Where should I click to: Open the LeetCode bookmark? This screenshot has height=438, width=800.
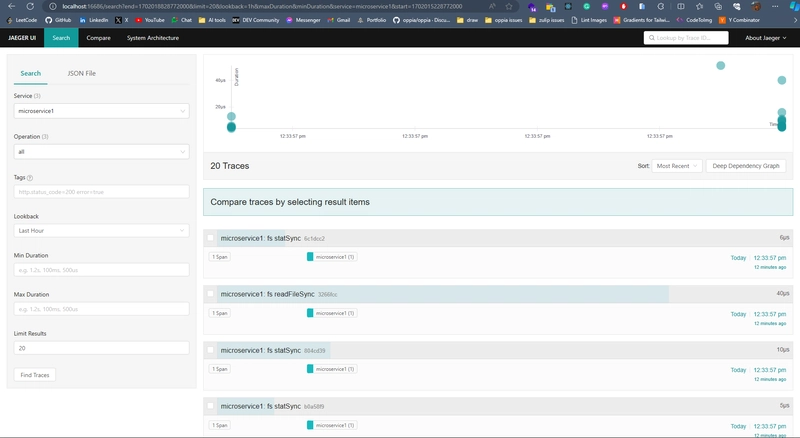(22, 20)
